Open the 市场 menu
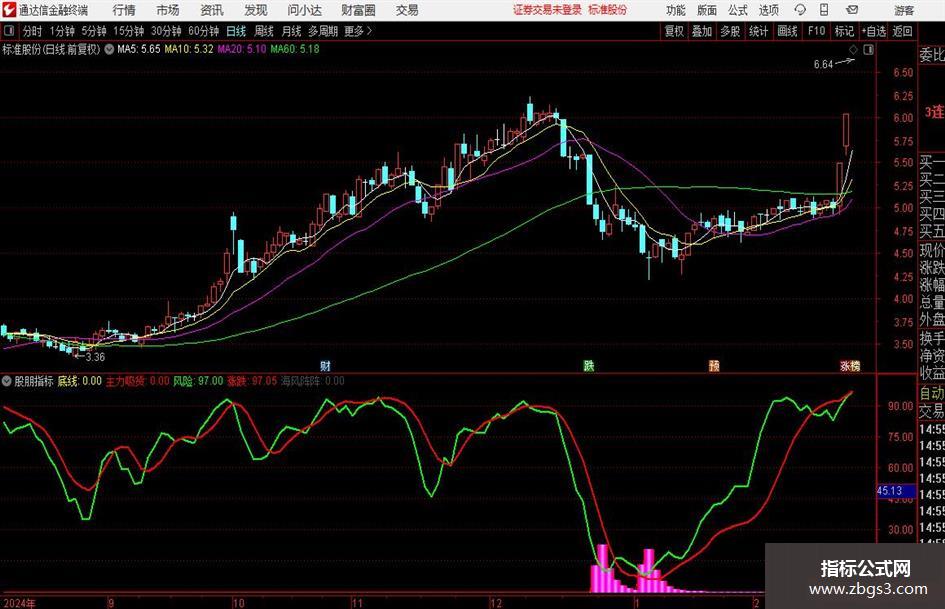The height and width of the screenshot is (609, 945). (168, 10)
